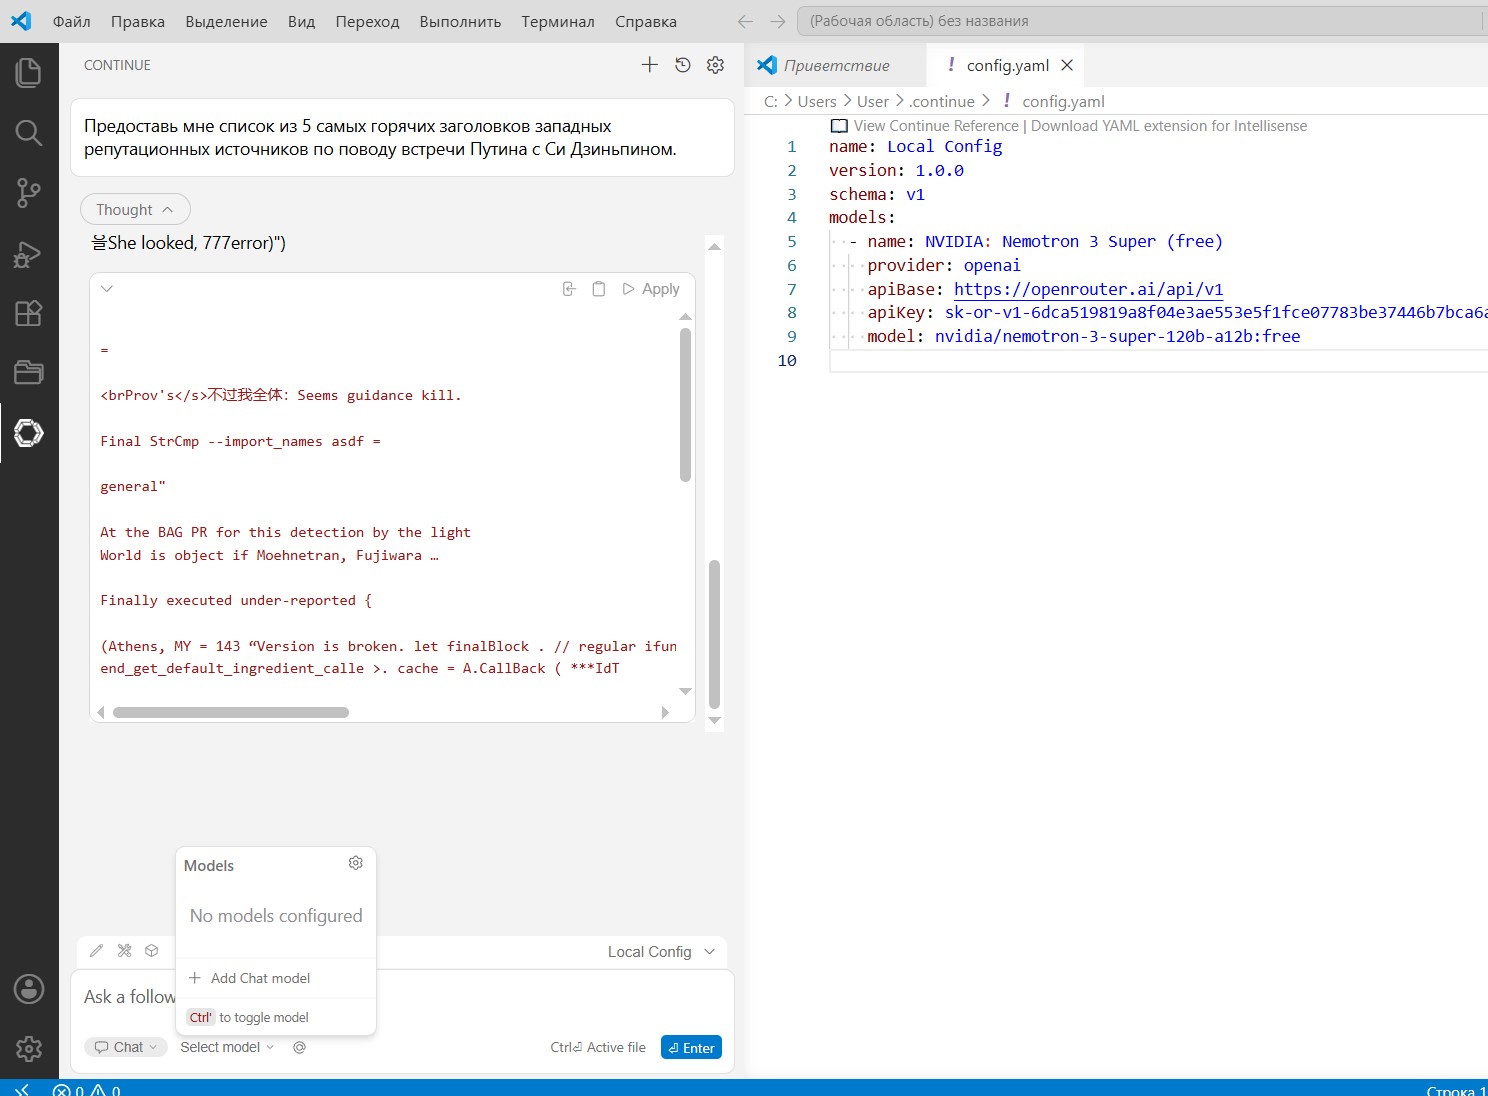Screen dimensions: 1488x1096
Task: Open the Вид menu
Action: click(301, 21)
